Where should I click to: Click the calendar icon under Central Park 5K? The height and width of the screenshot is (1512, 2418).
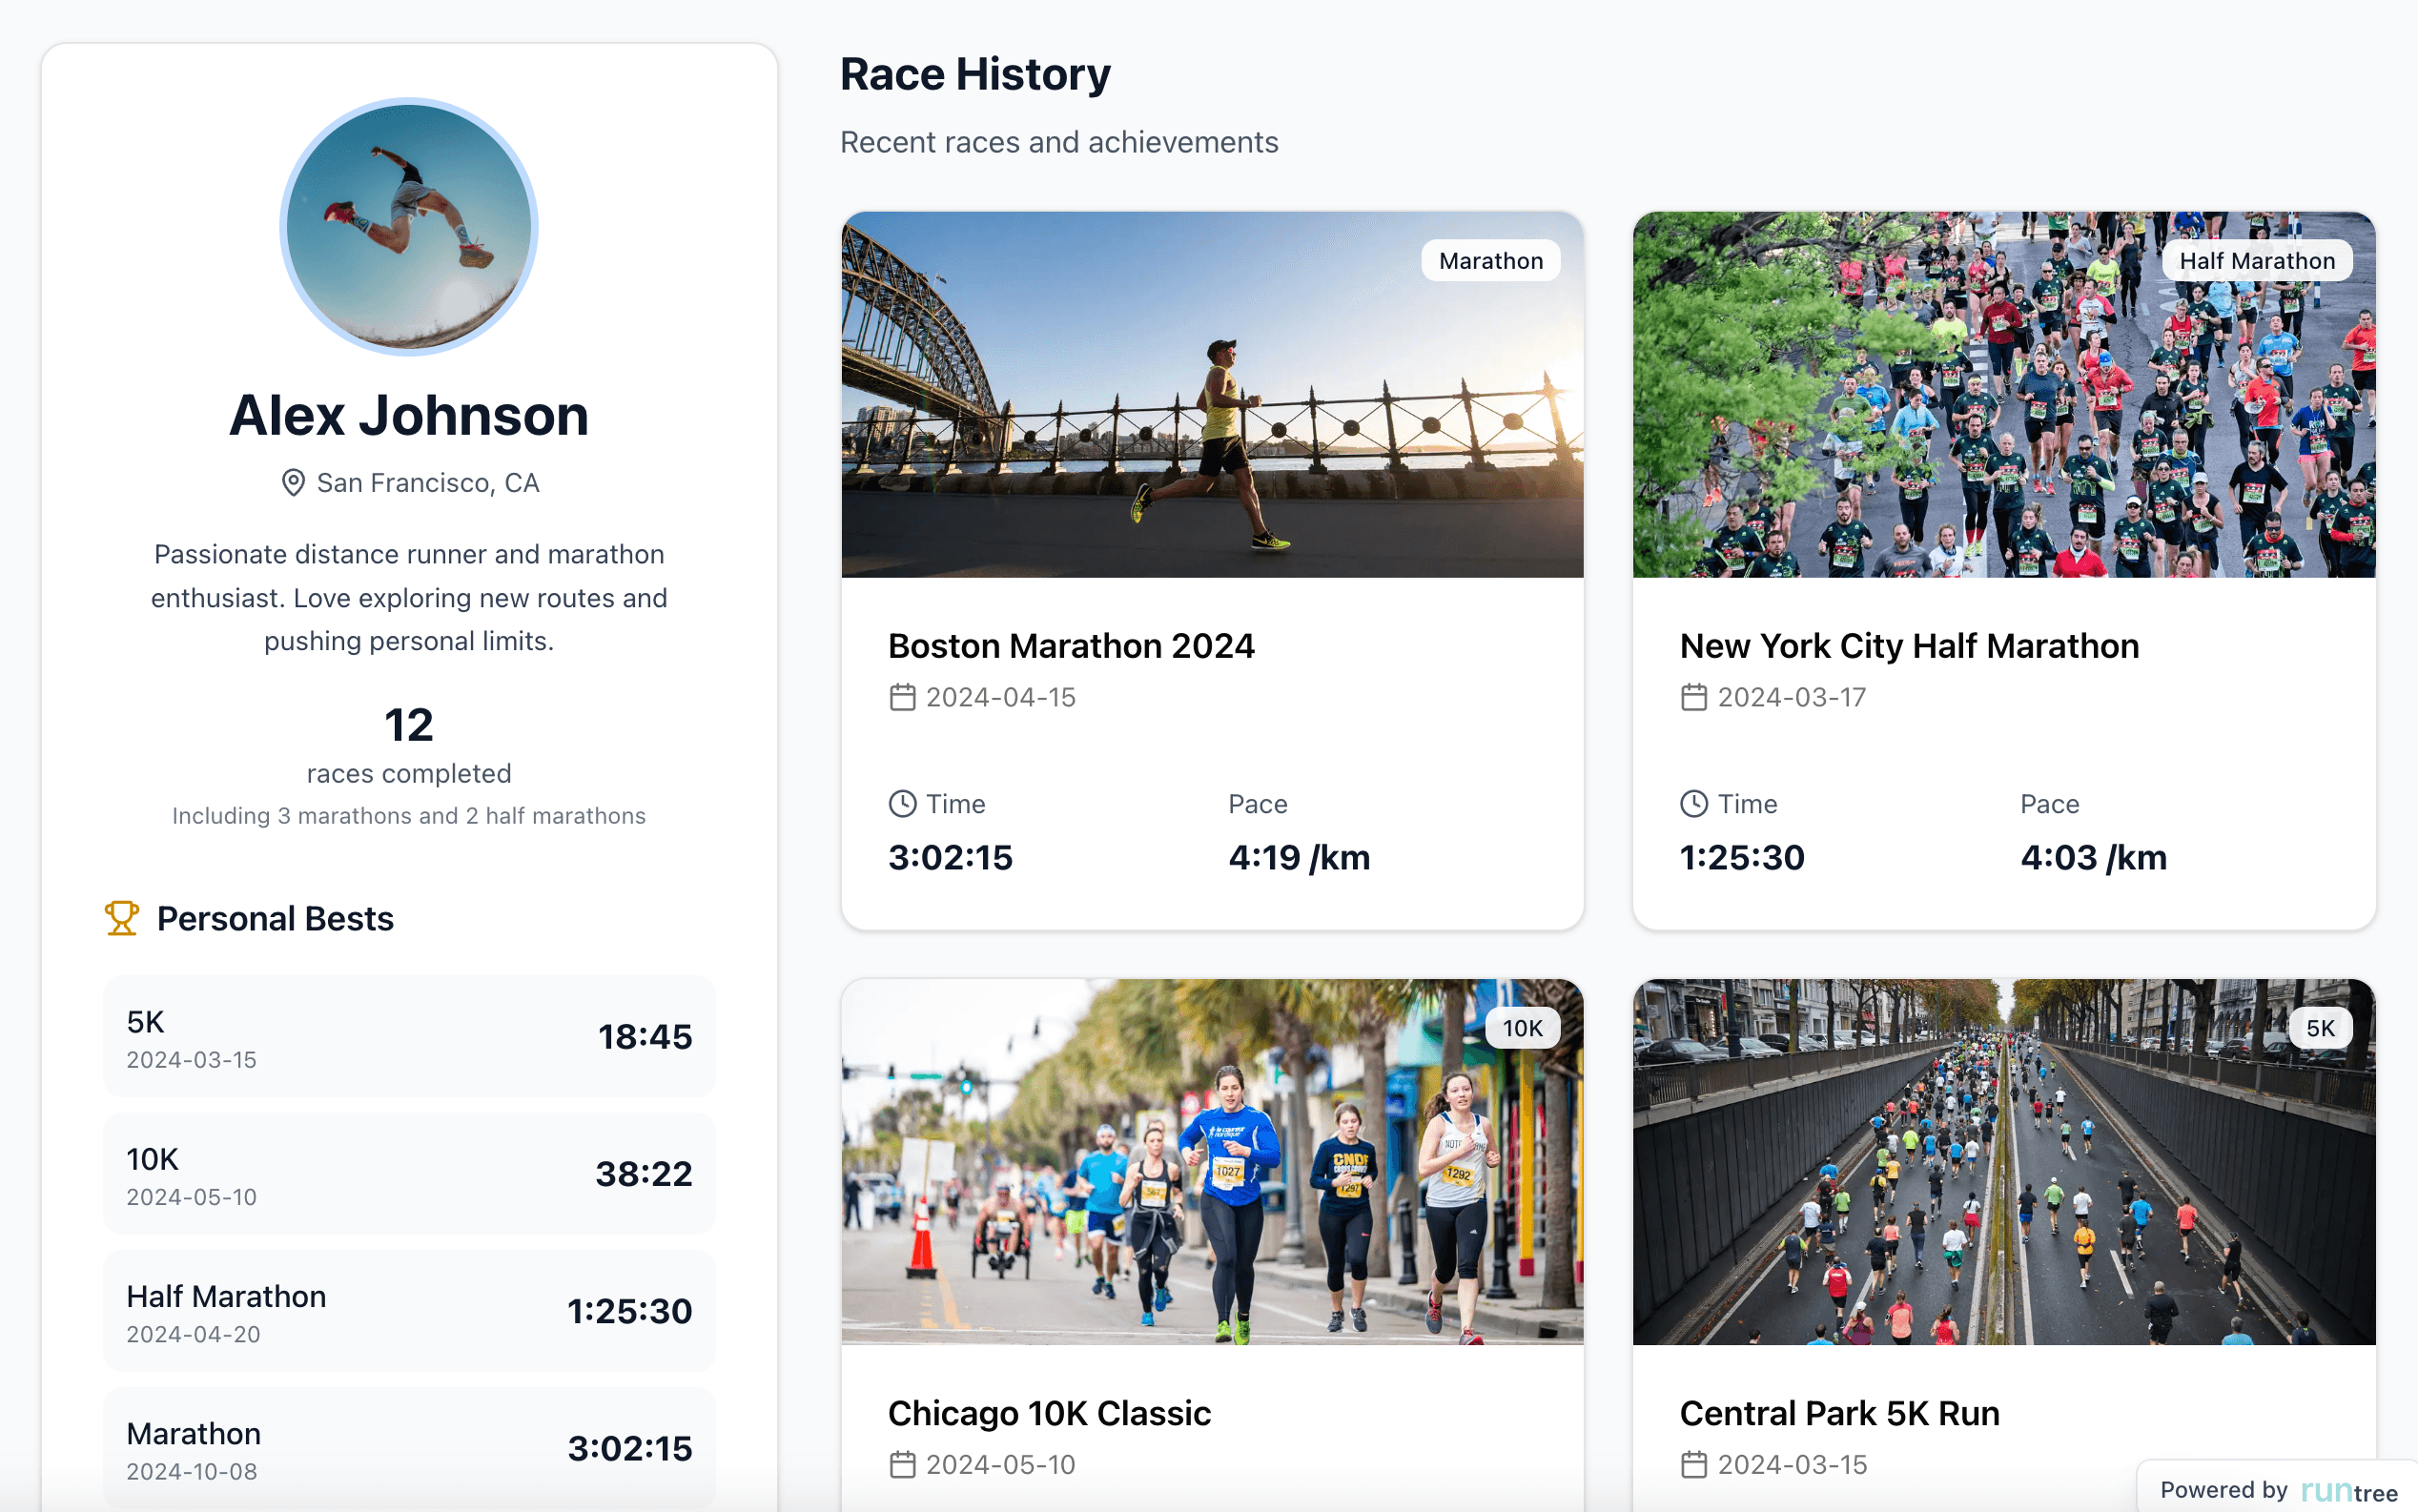pyautogui.click(x=1693, y=1464)
